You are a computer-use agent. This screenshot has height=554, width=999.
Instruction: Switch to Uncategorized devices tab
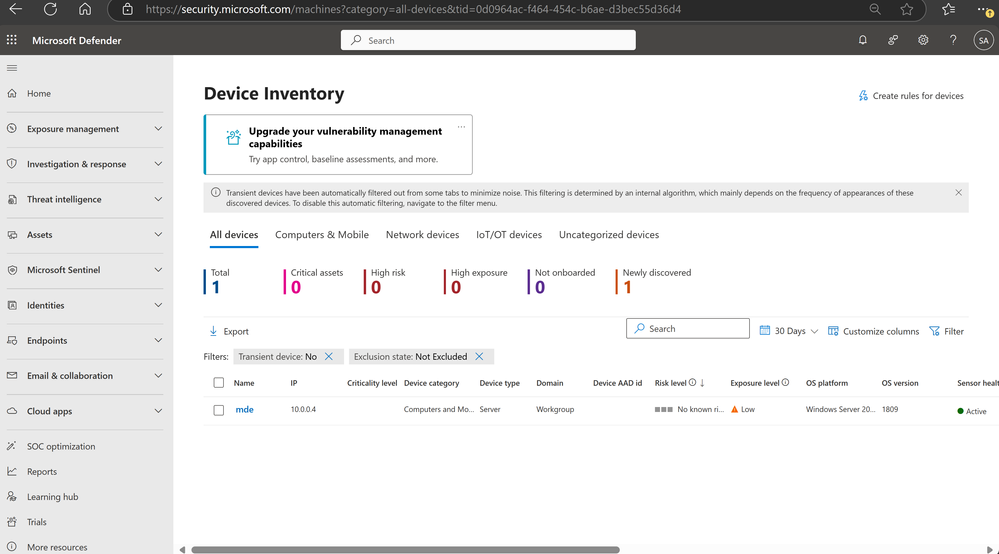pos(609,234)
